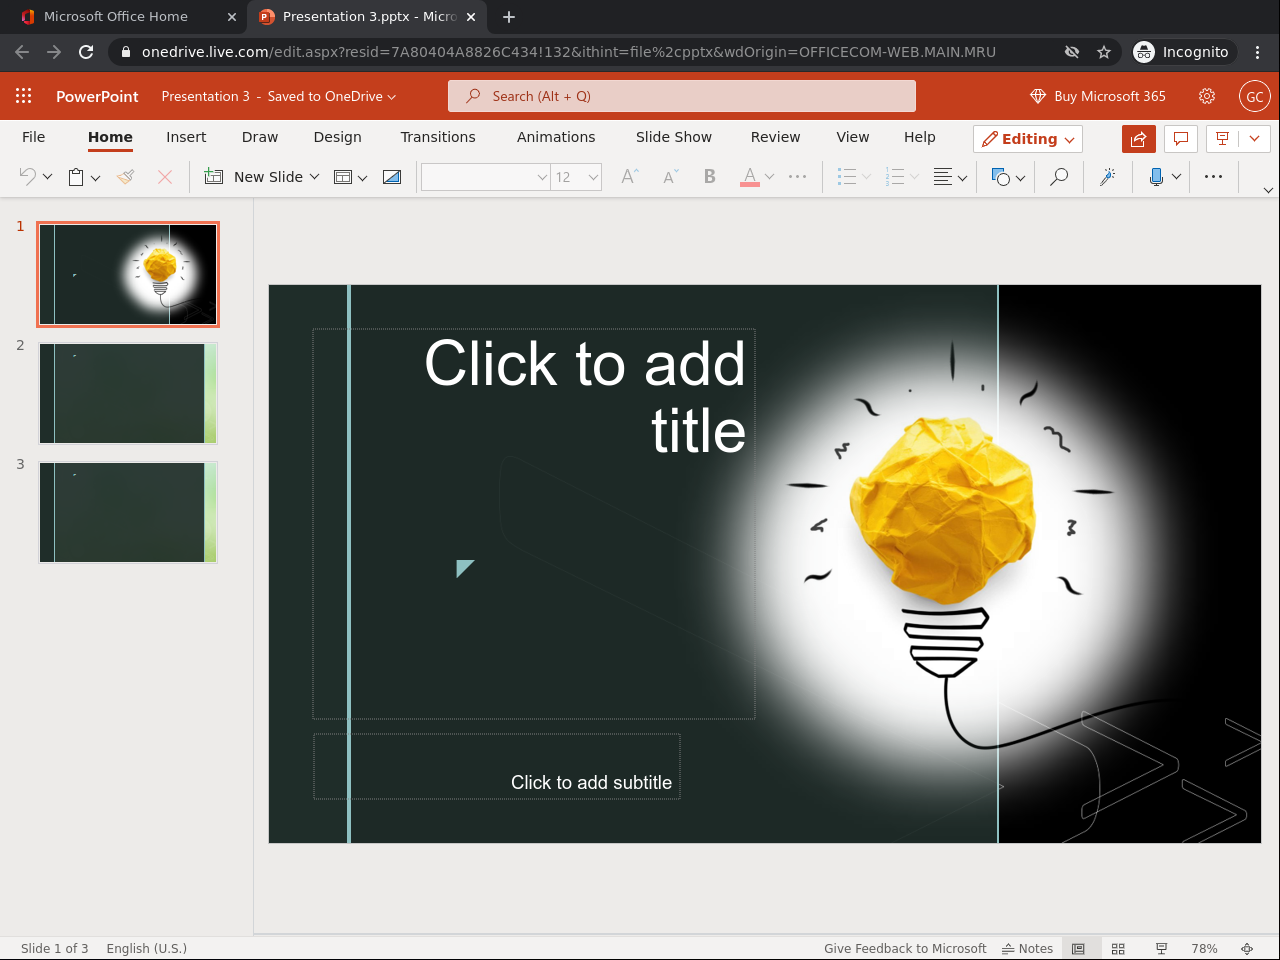The height and width of the screenshot is (960, 1280).
Task: Click the Find magnifier icon
Action: click(1058, 177)
